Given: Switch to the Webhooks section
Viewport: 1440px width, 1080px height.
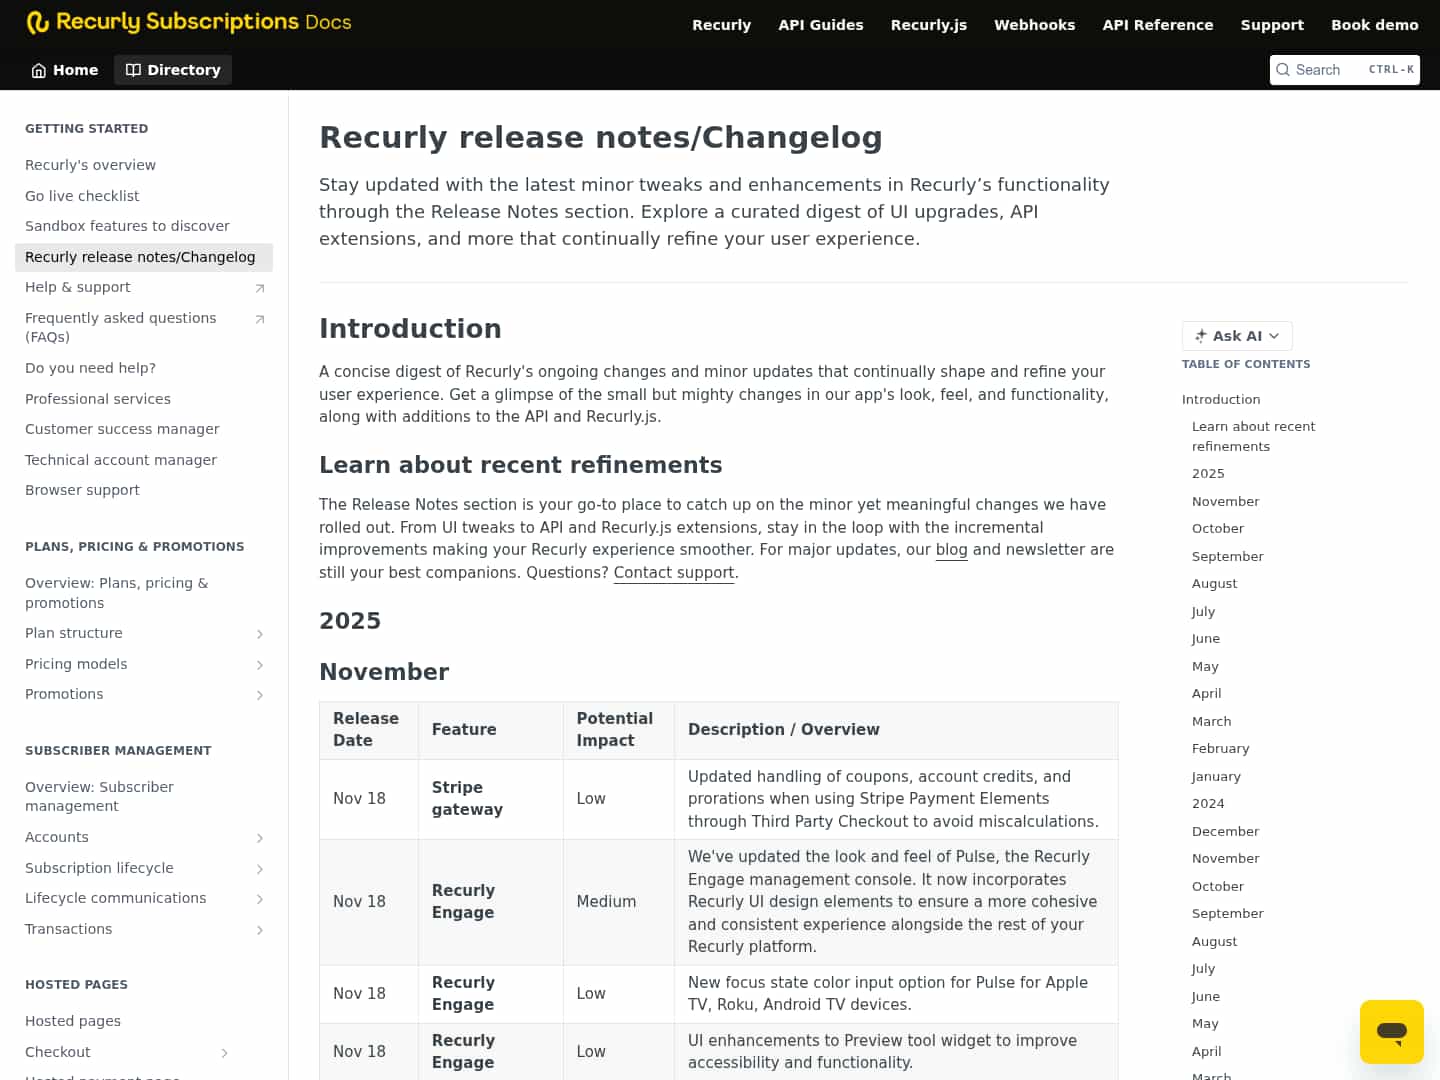Looking at the screenshot, I should 1034,25.
